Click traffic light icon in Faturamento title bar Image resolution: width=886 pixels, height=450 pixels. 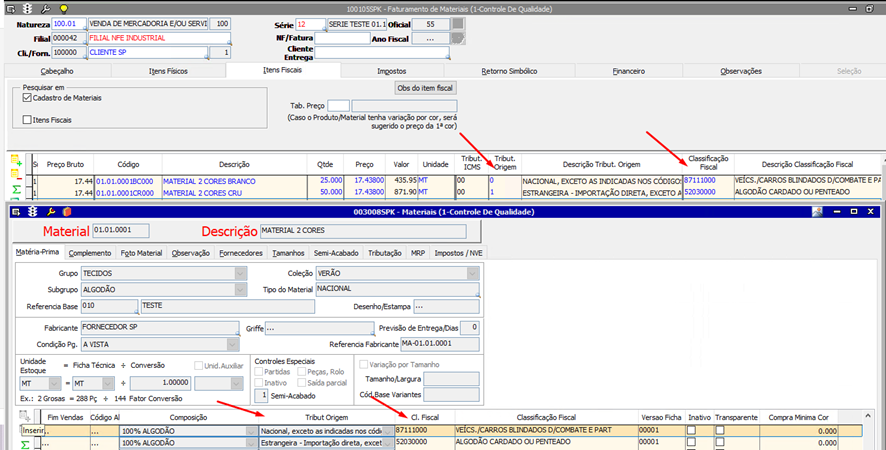pyautogui.click(x=28, y=9)
